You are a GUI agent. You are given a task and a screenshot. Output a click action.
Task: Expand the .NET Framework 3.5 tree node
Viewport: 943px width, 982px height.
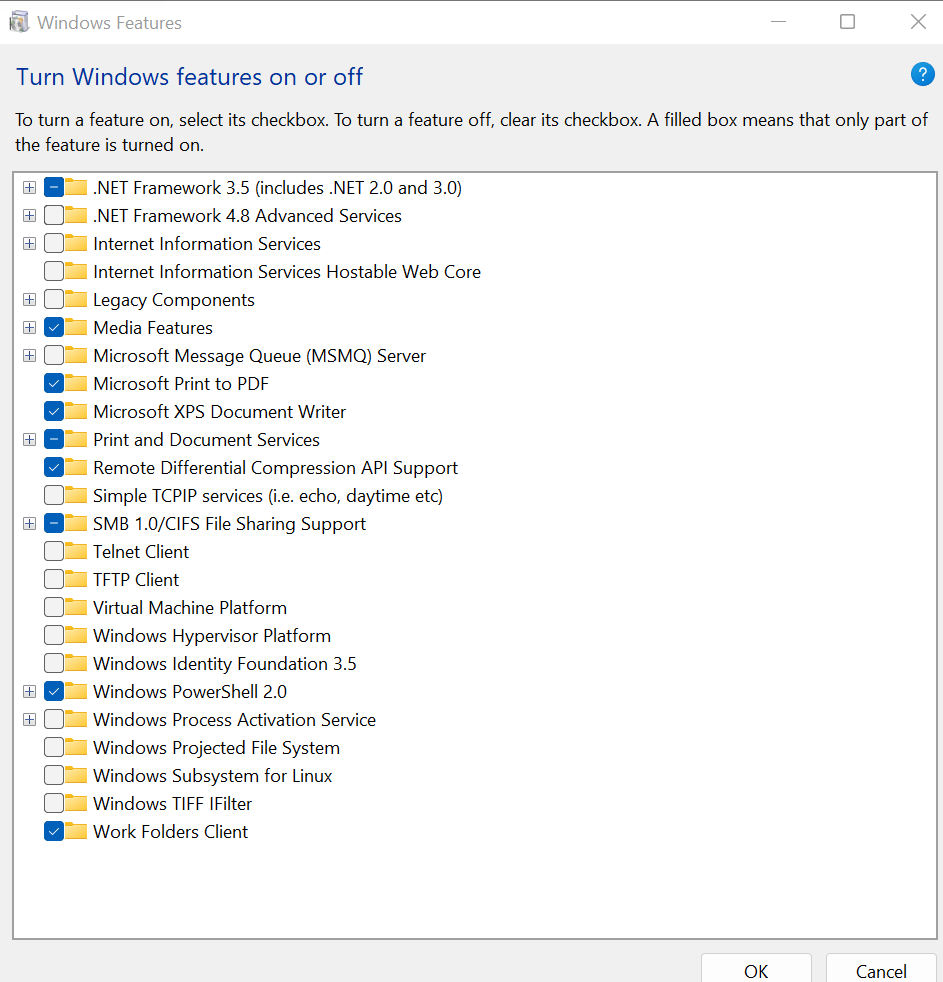coord(29,187)
